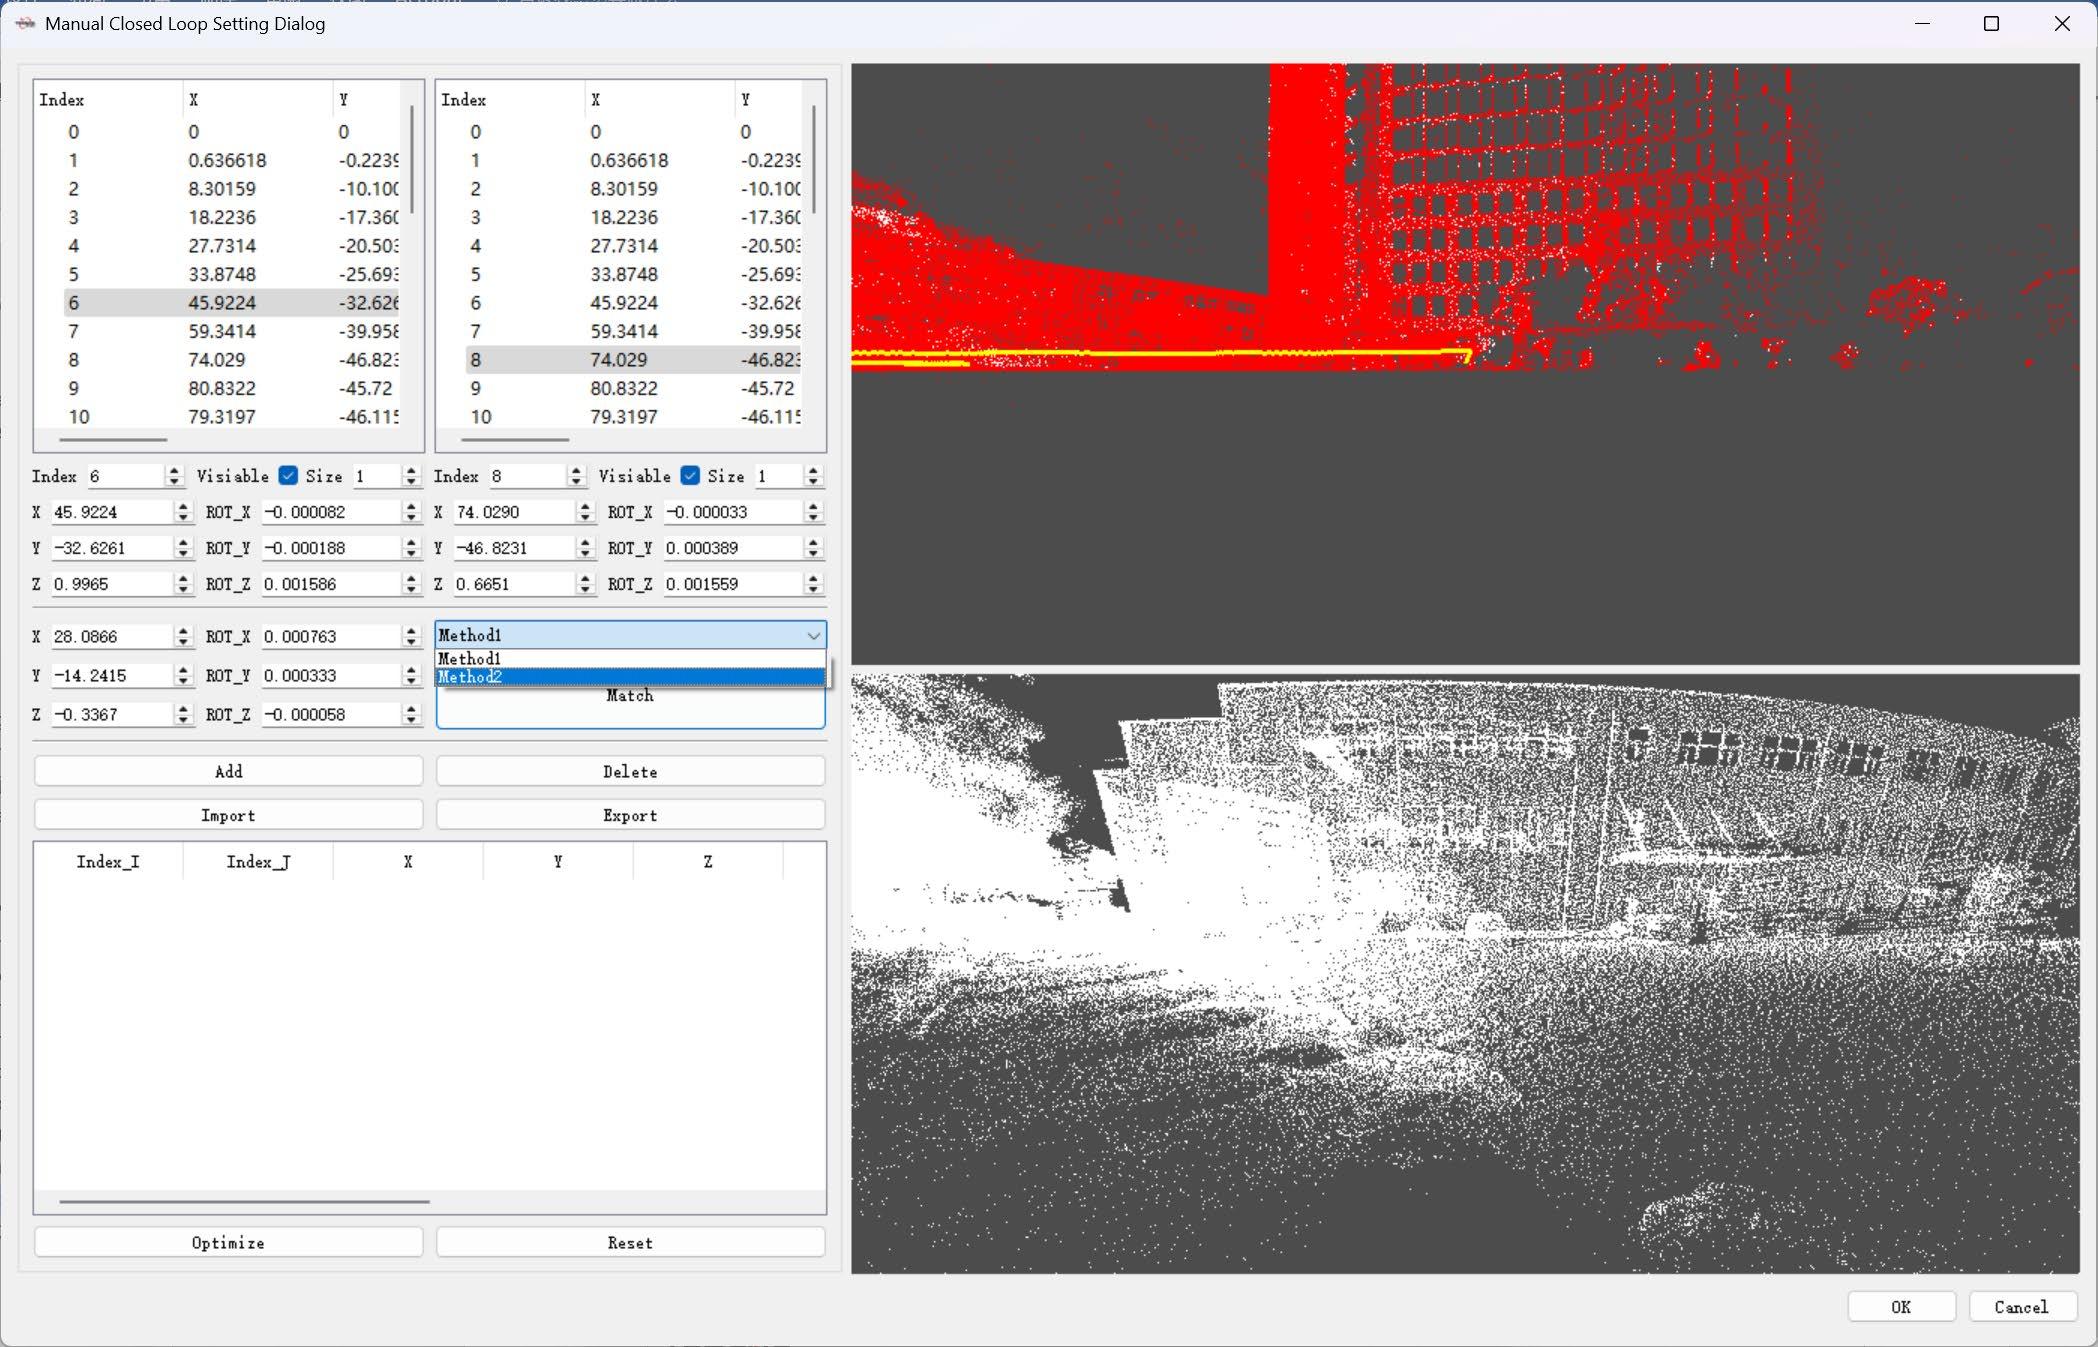
Task: Close the Manual Closed Loop dialog
Action: click(x=2062, y=23)
